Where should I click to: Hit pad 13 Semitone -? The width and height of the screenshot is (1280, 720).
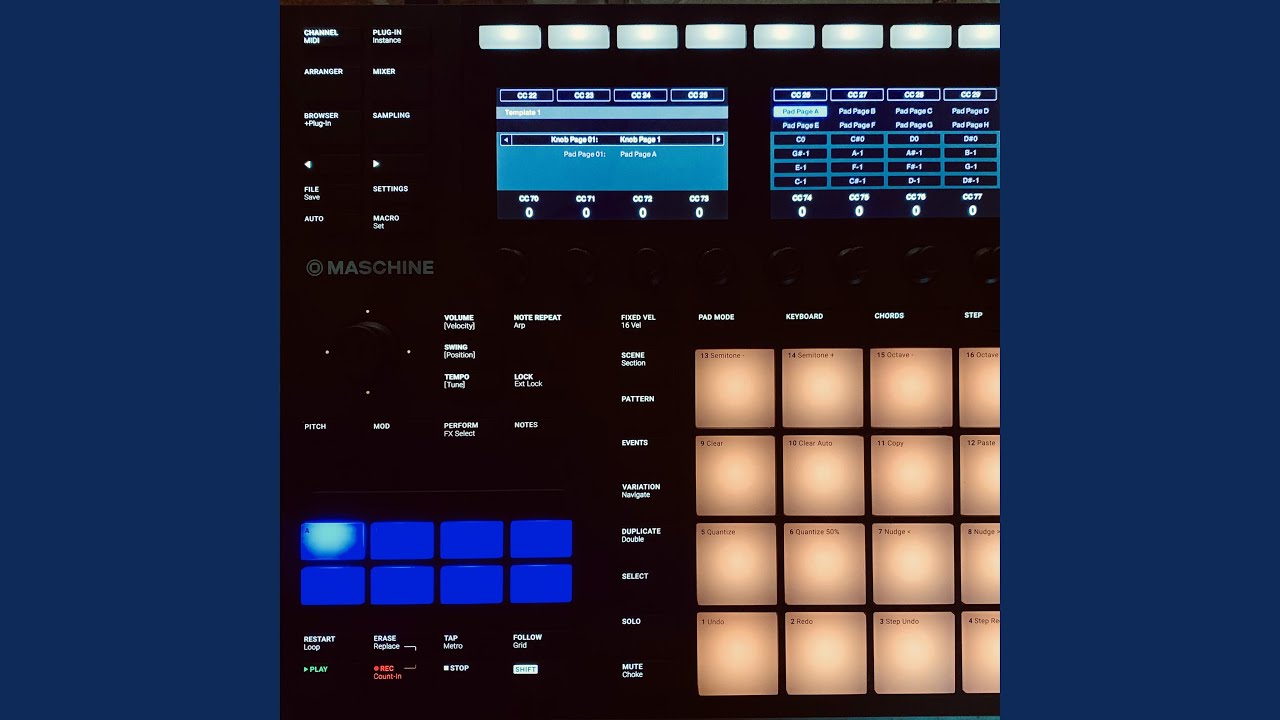[735, 389]
